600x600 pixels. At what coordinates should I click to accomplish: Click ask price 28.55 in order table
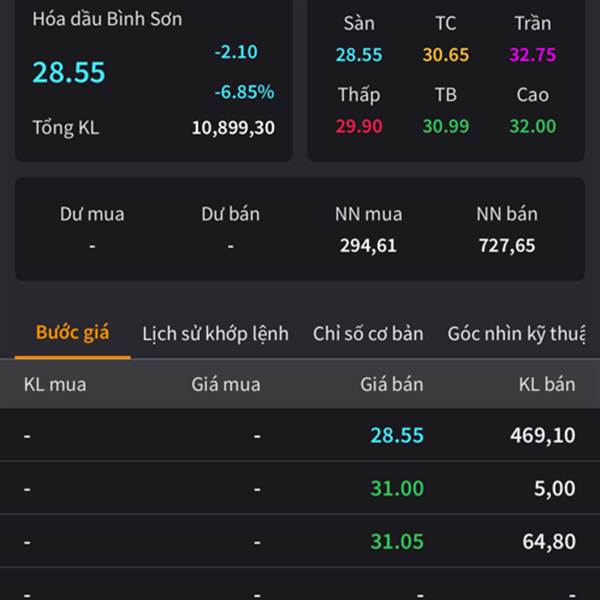(x=397, y=435)
